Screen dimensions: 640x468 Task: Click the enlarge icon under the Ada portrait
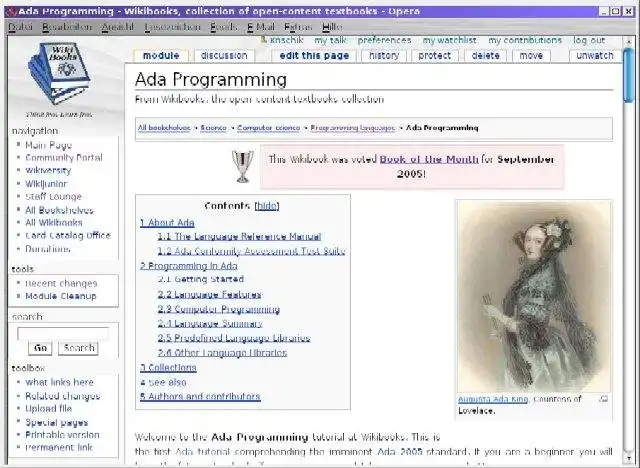[x=604, y=399]
